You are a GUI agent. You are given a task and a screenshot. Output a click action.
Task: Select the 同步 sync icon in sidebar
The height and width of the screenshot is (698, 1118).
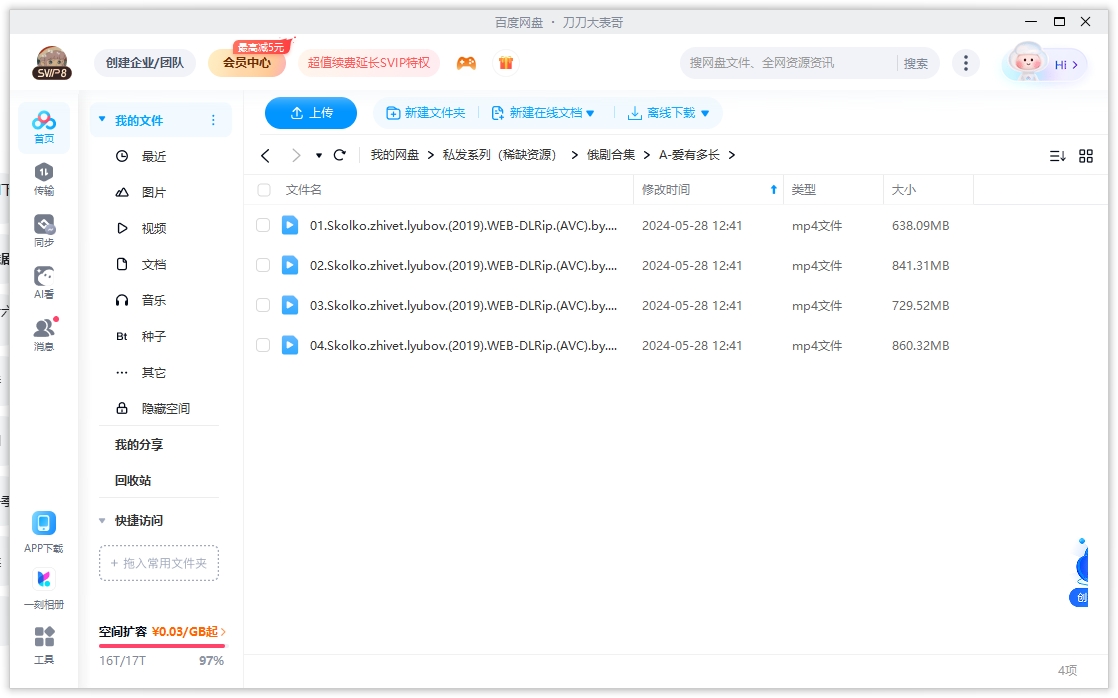pyautogui.click(x=43, y=229)
